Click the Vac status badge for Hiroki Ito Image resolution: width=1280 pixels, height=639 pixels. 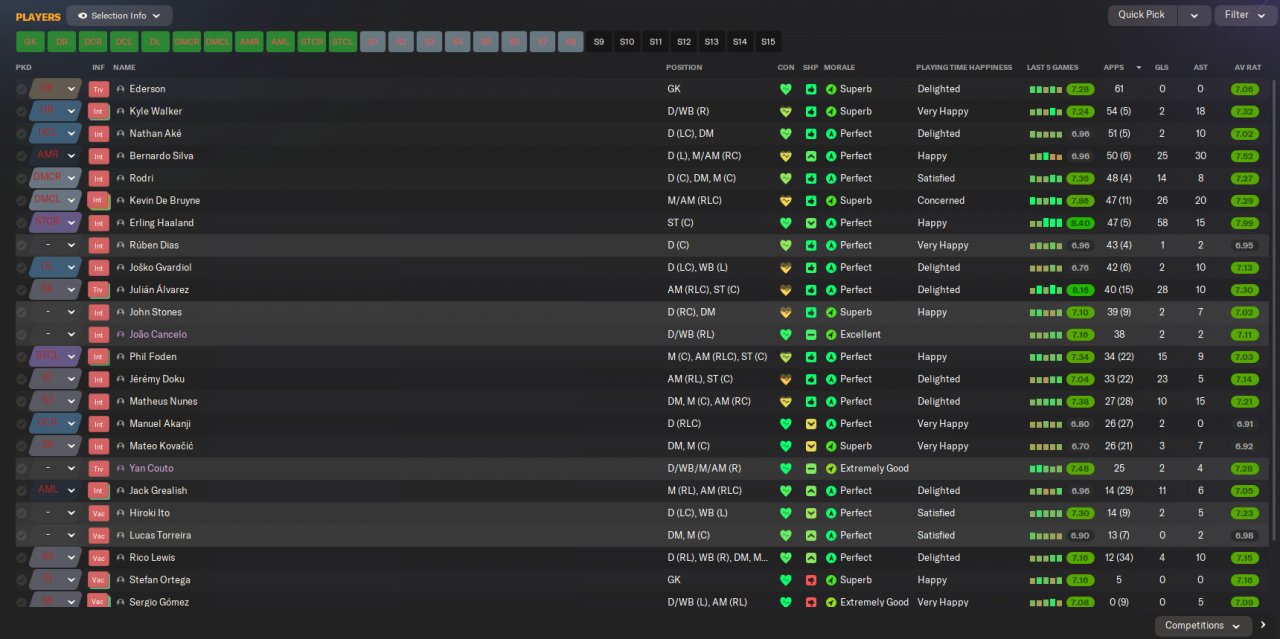(x=98, y=513)
